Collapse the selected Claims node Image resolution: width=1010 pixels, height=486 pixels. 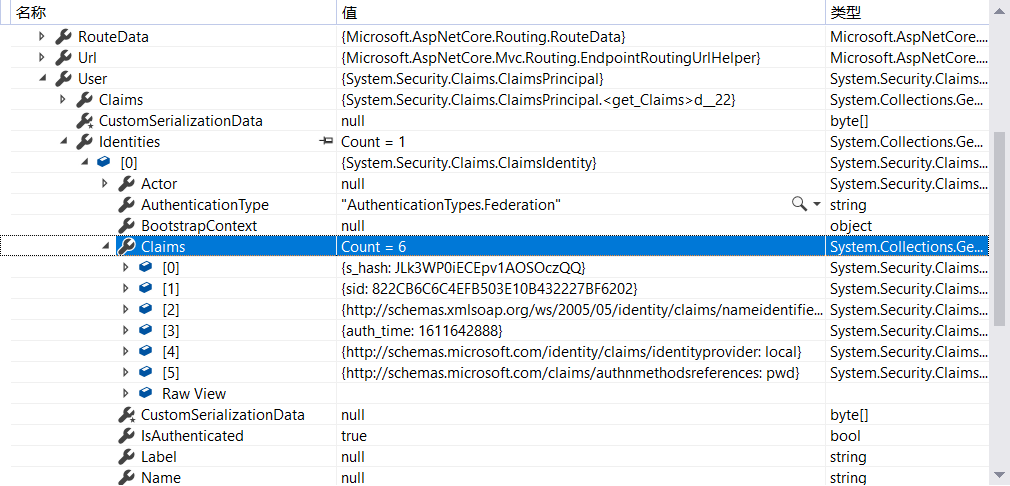105,247
